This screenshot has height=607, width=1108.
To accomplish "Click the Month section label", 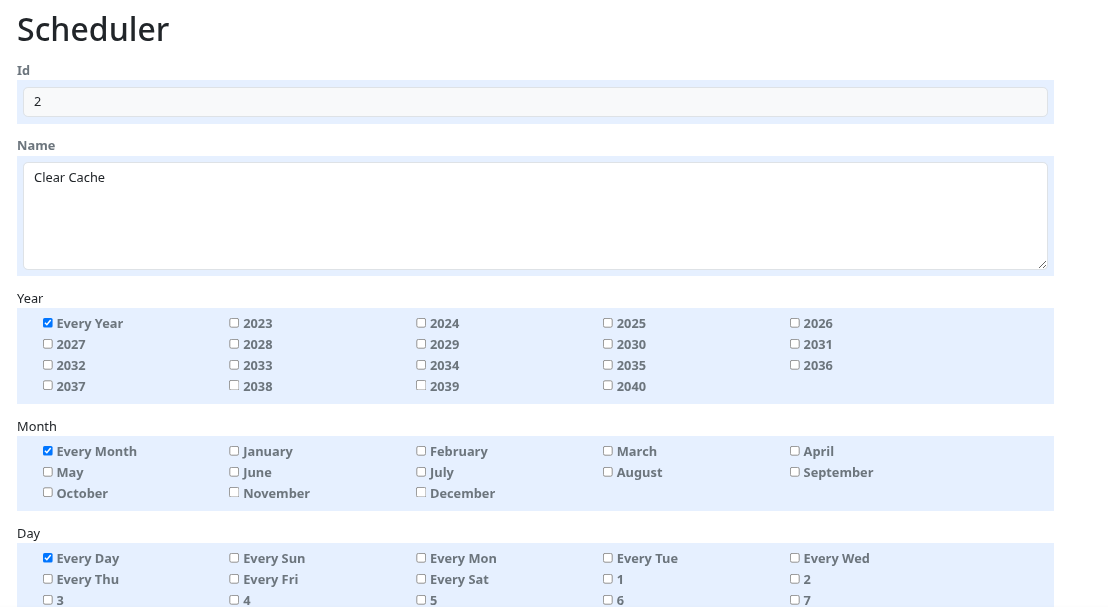I will (37, 427).
